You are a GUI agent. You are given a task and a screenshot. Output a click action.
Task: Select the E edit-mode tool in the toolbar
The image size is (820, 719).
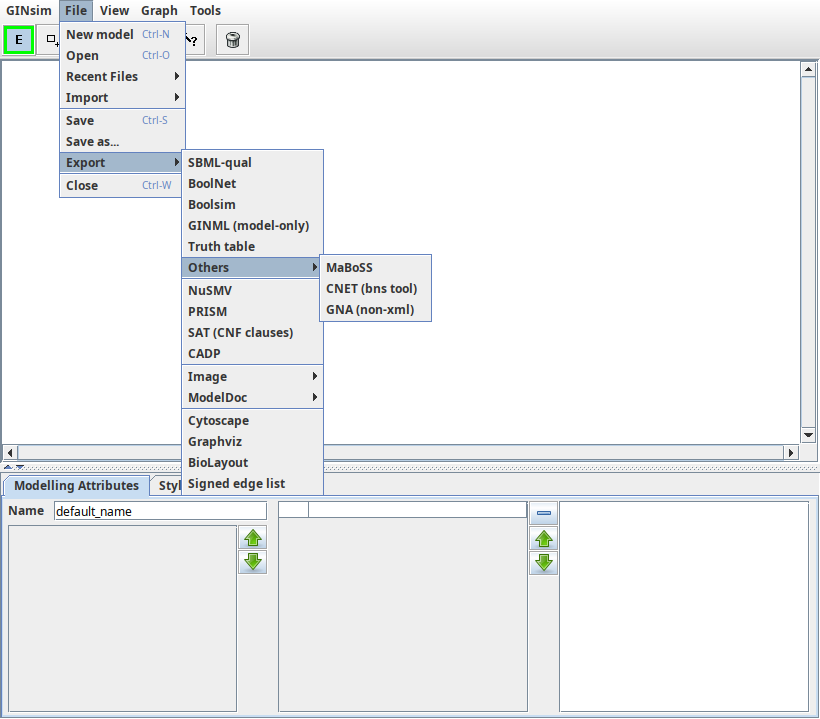coord(18,39)
